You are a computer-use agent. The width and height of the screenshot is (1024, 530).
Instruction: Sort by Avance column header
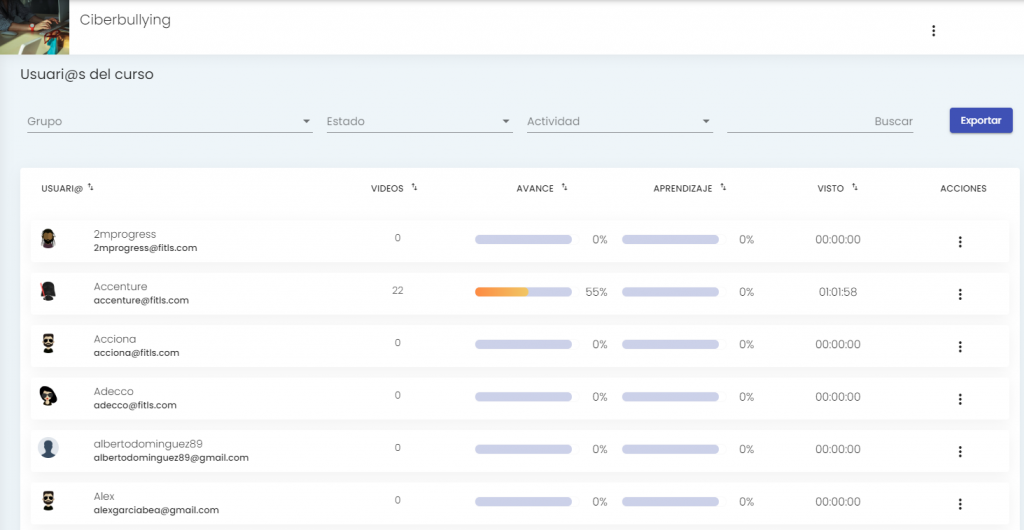tap(564, 187)
